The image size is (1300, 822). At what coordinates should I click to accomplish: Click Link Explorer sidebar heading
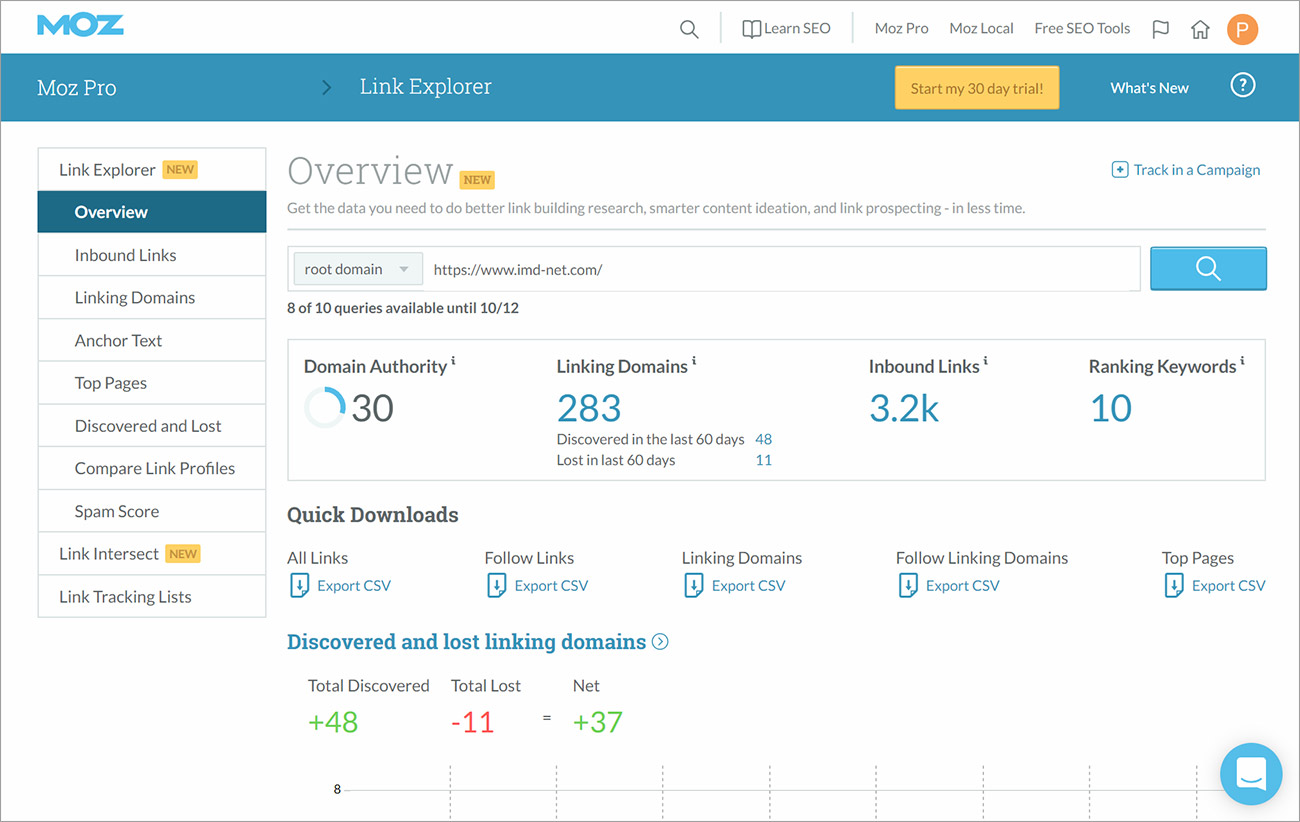pos(152,169)
